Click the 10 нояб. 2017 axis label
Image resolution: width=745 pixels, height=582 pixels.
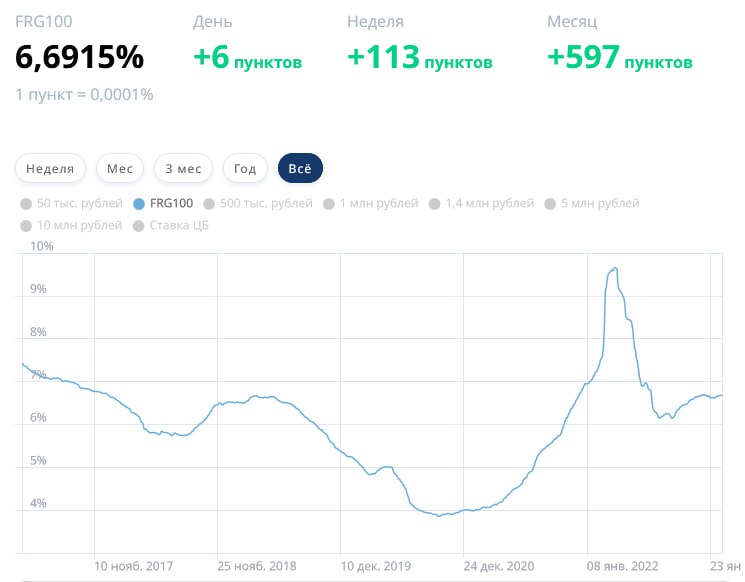coord(132,566)
